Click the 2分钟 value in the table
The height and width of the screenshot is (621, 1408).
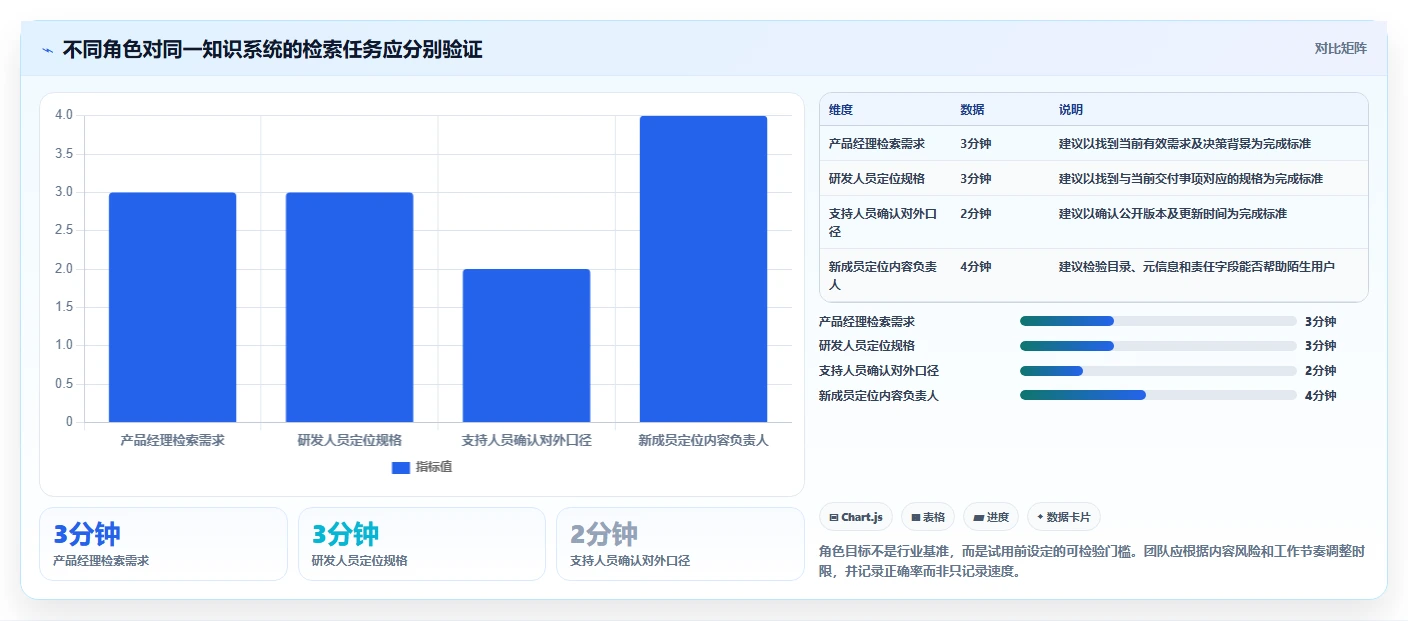[976, 214]
